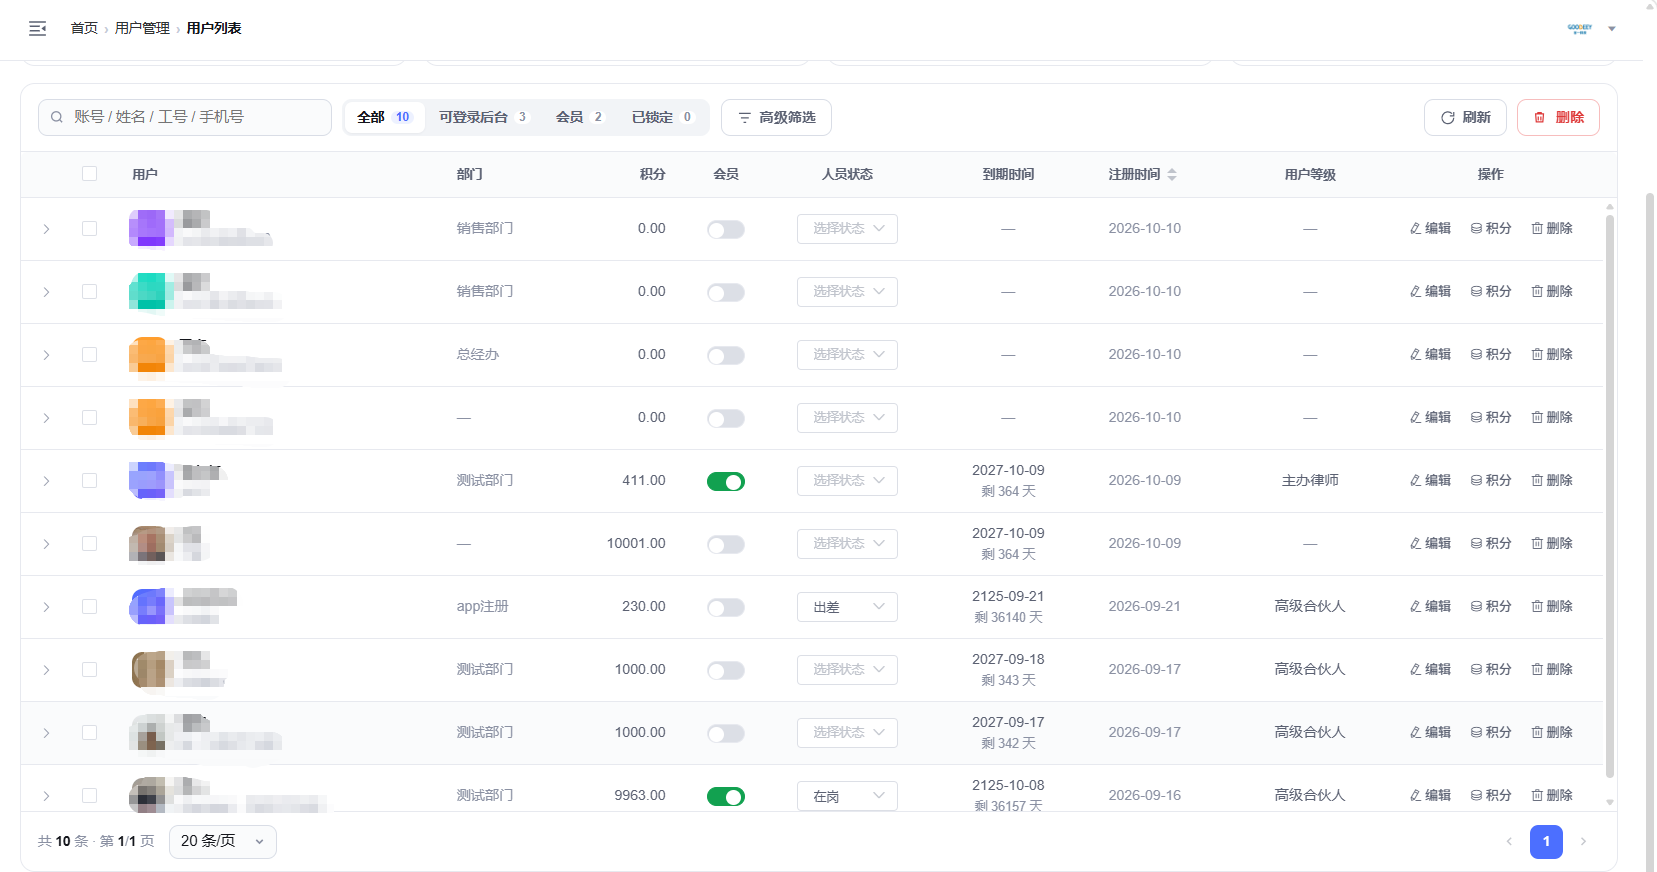Screen dimensions: 1657x872
Task: Open the account avatar dropdown arrow
Action: click(1612, 29)
